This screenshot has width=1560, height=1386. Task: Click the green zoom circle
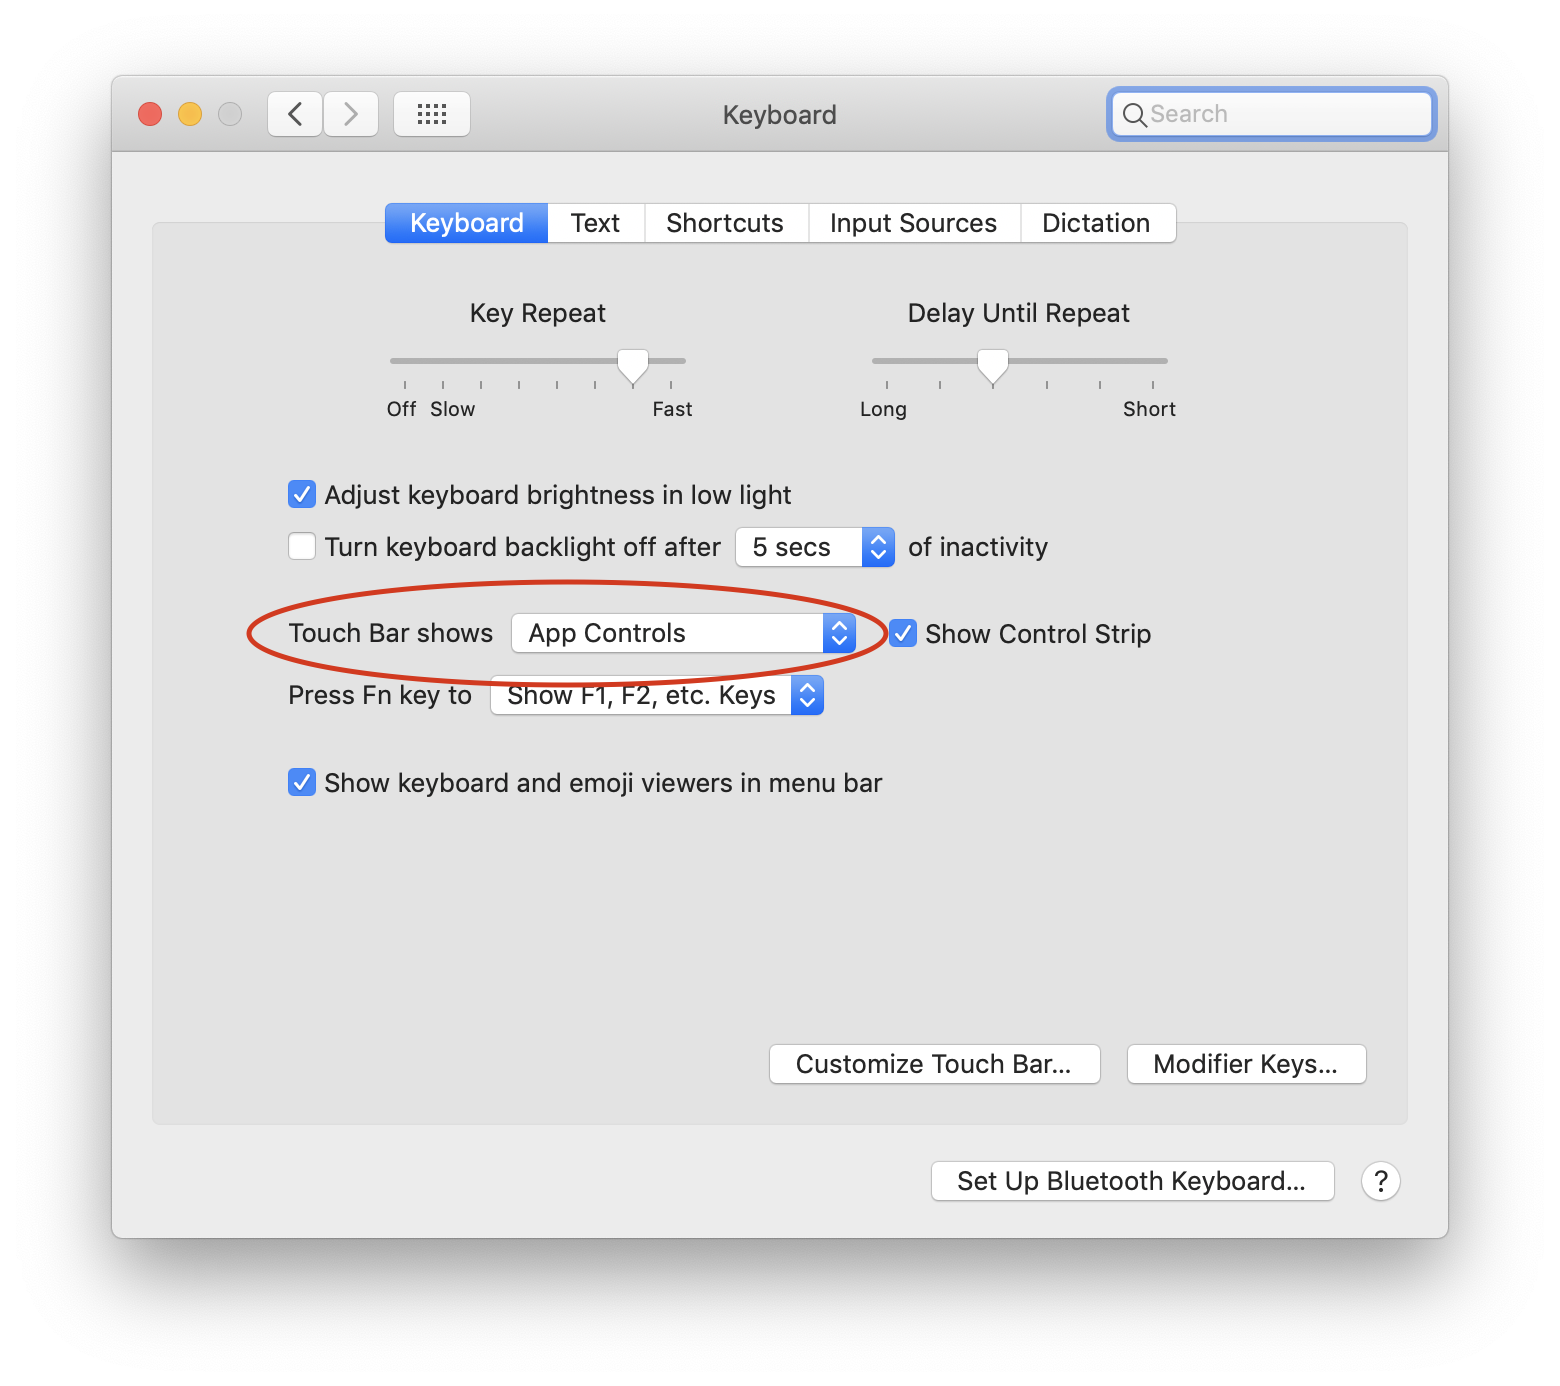pos(229,113)
